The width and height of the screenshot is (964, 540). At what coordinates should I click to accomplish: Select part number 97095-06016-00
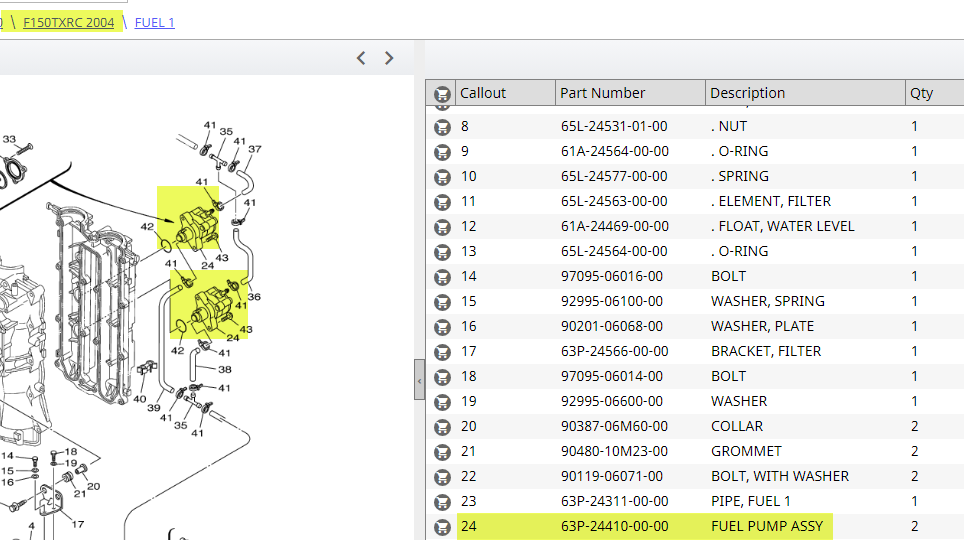612,276
